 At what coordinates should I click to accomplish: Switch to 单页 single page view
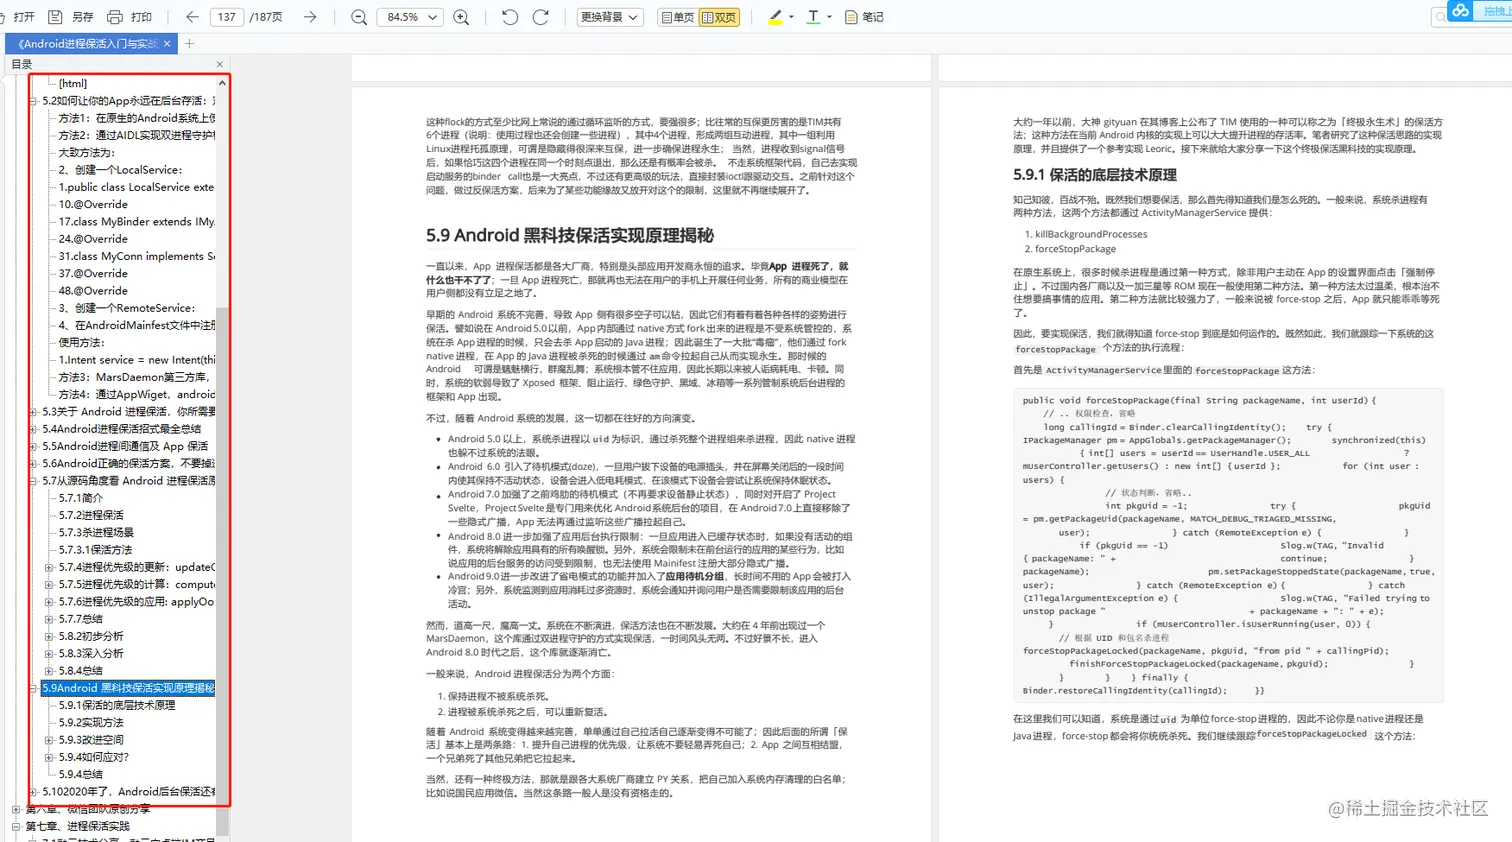tap(677, 17)
